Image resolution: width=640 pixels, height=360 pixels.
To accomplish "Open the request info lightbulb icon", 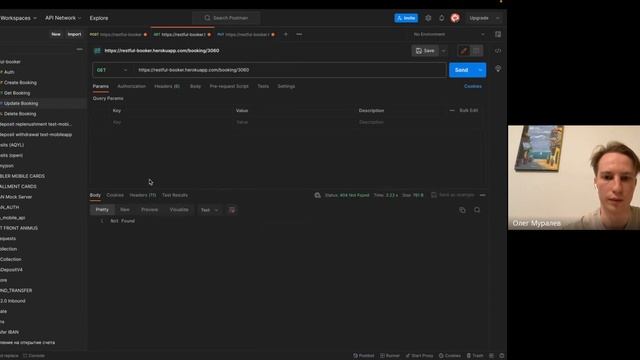I will 498,69.
